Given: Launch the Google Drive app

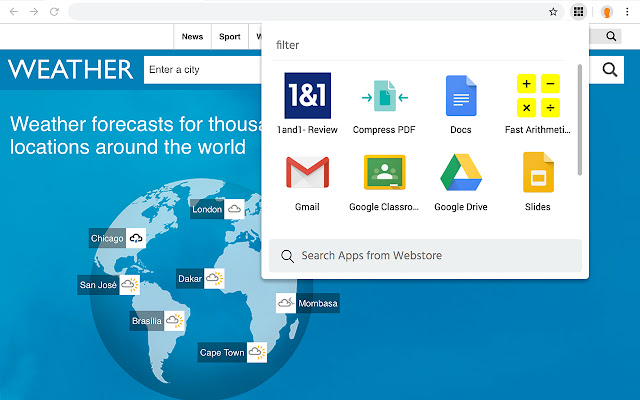Looking at the screenshot, I should click(461, 172).
